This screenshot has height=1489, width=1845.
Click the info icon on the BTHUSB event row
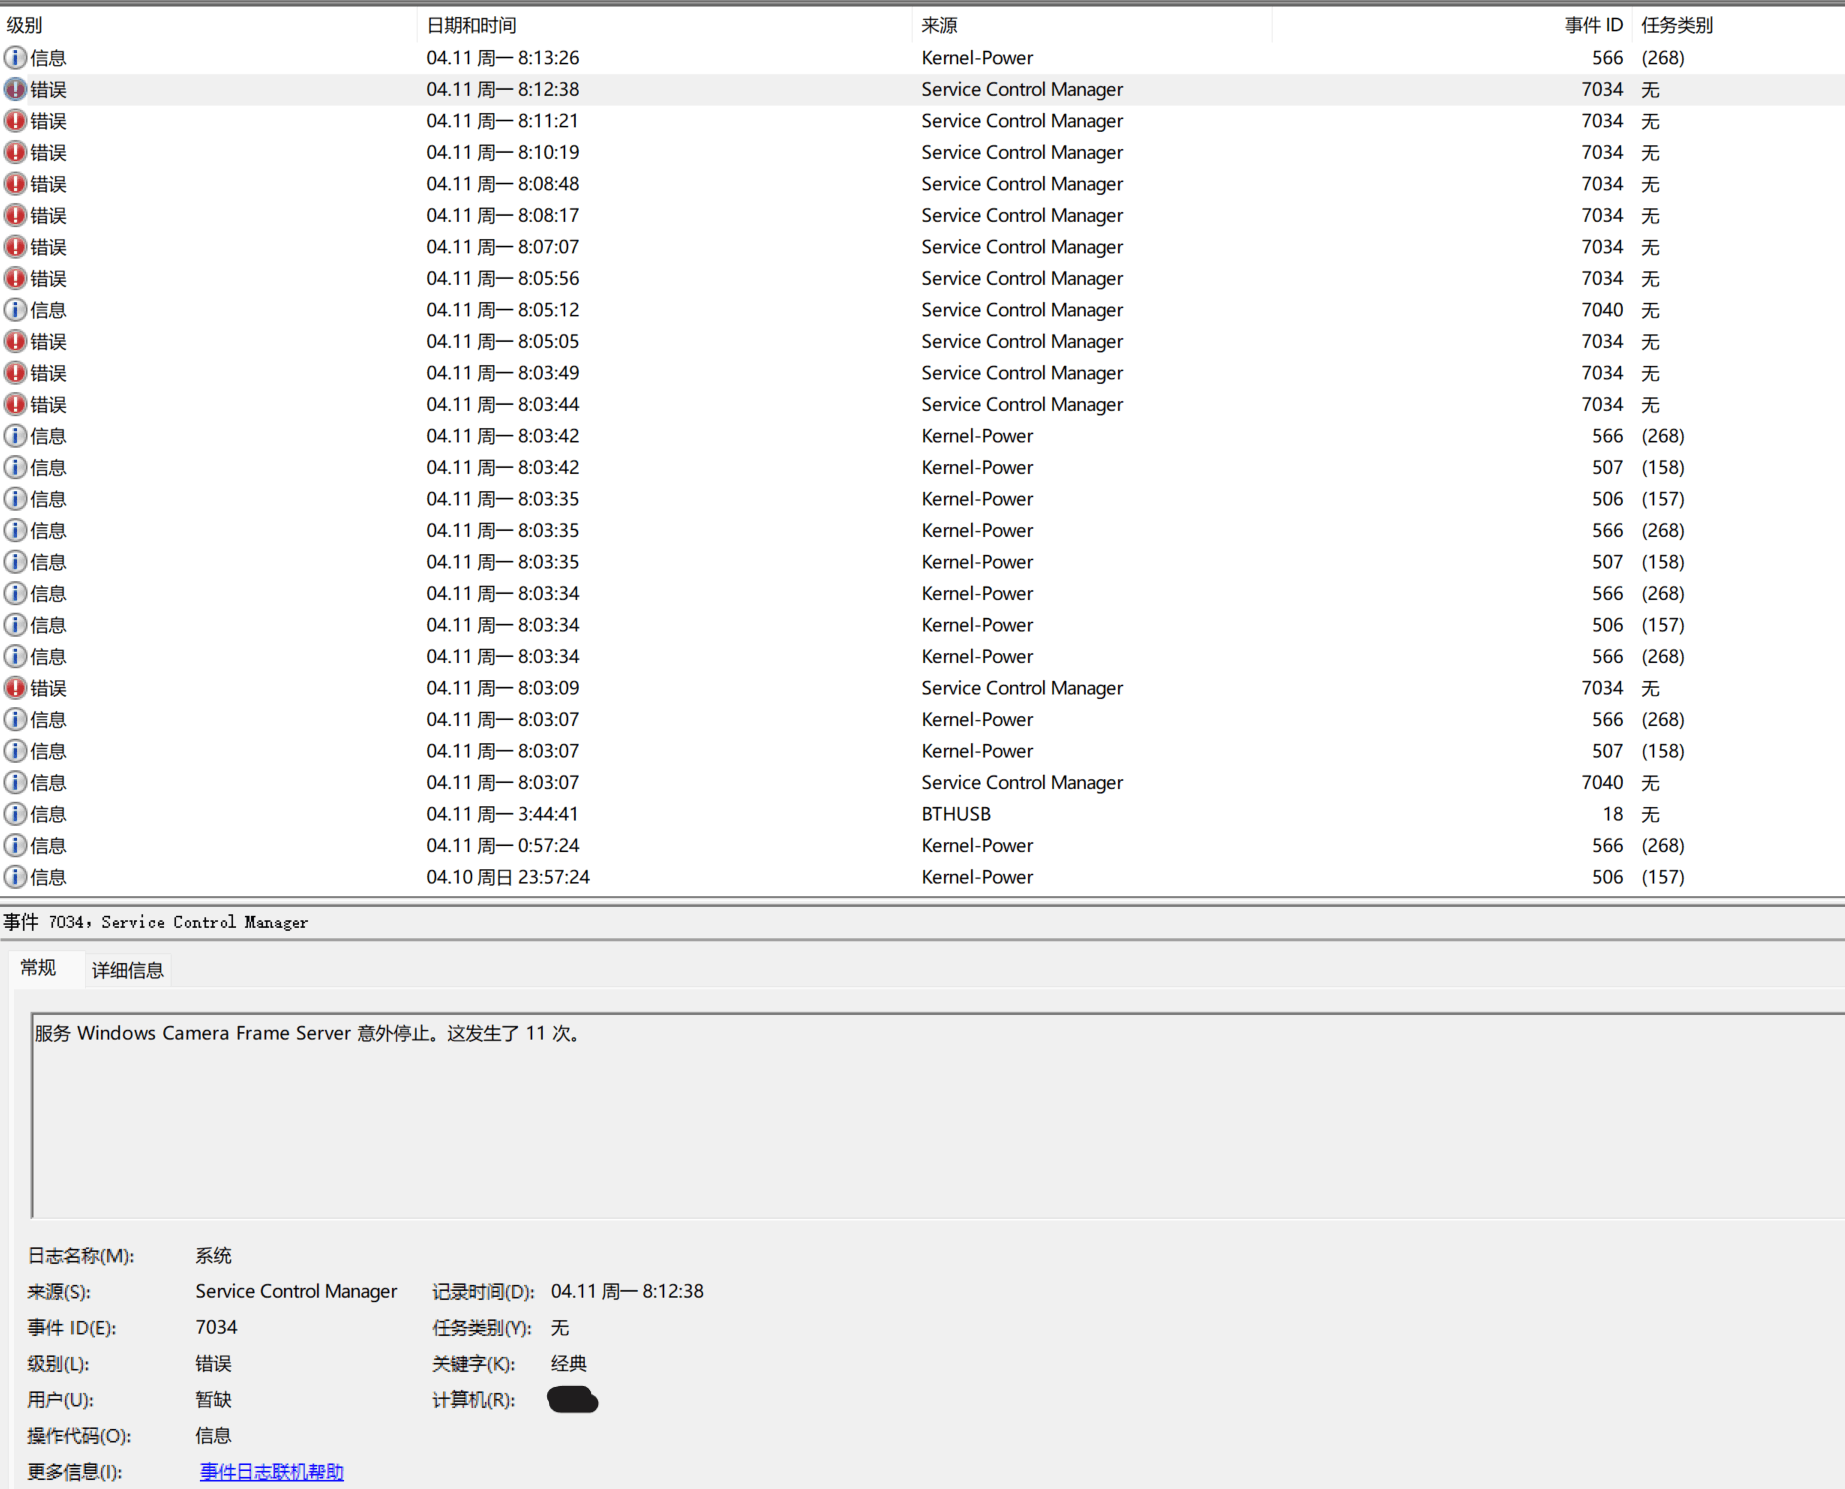pyautogui.click(x=16, y=814)
